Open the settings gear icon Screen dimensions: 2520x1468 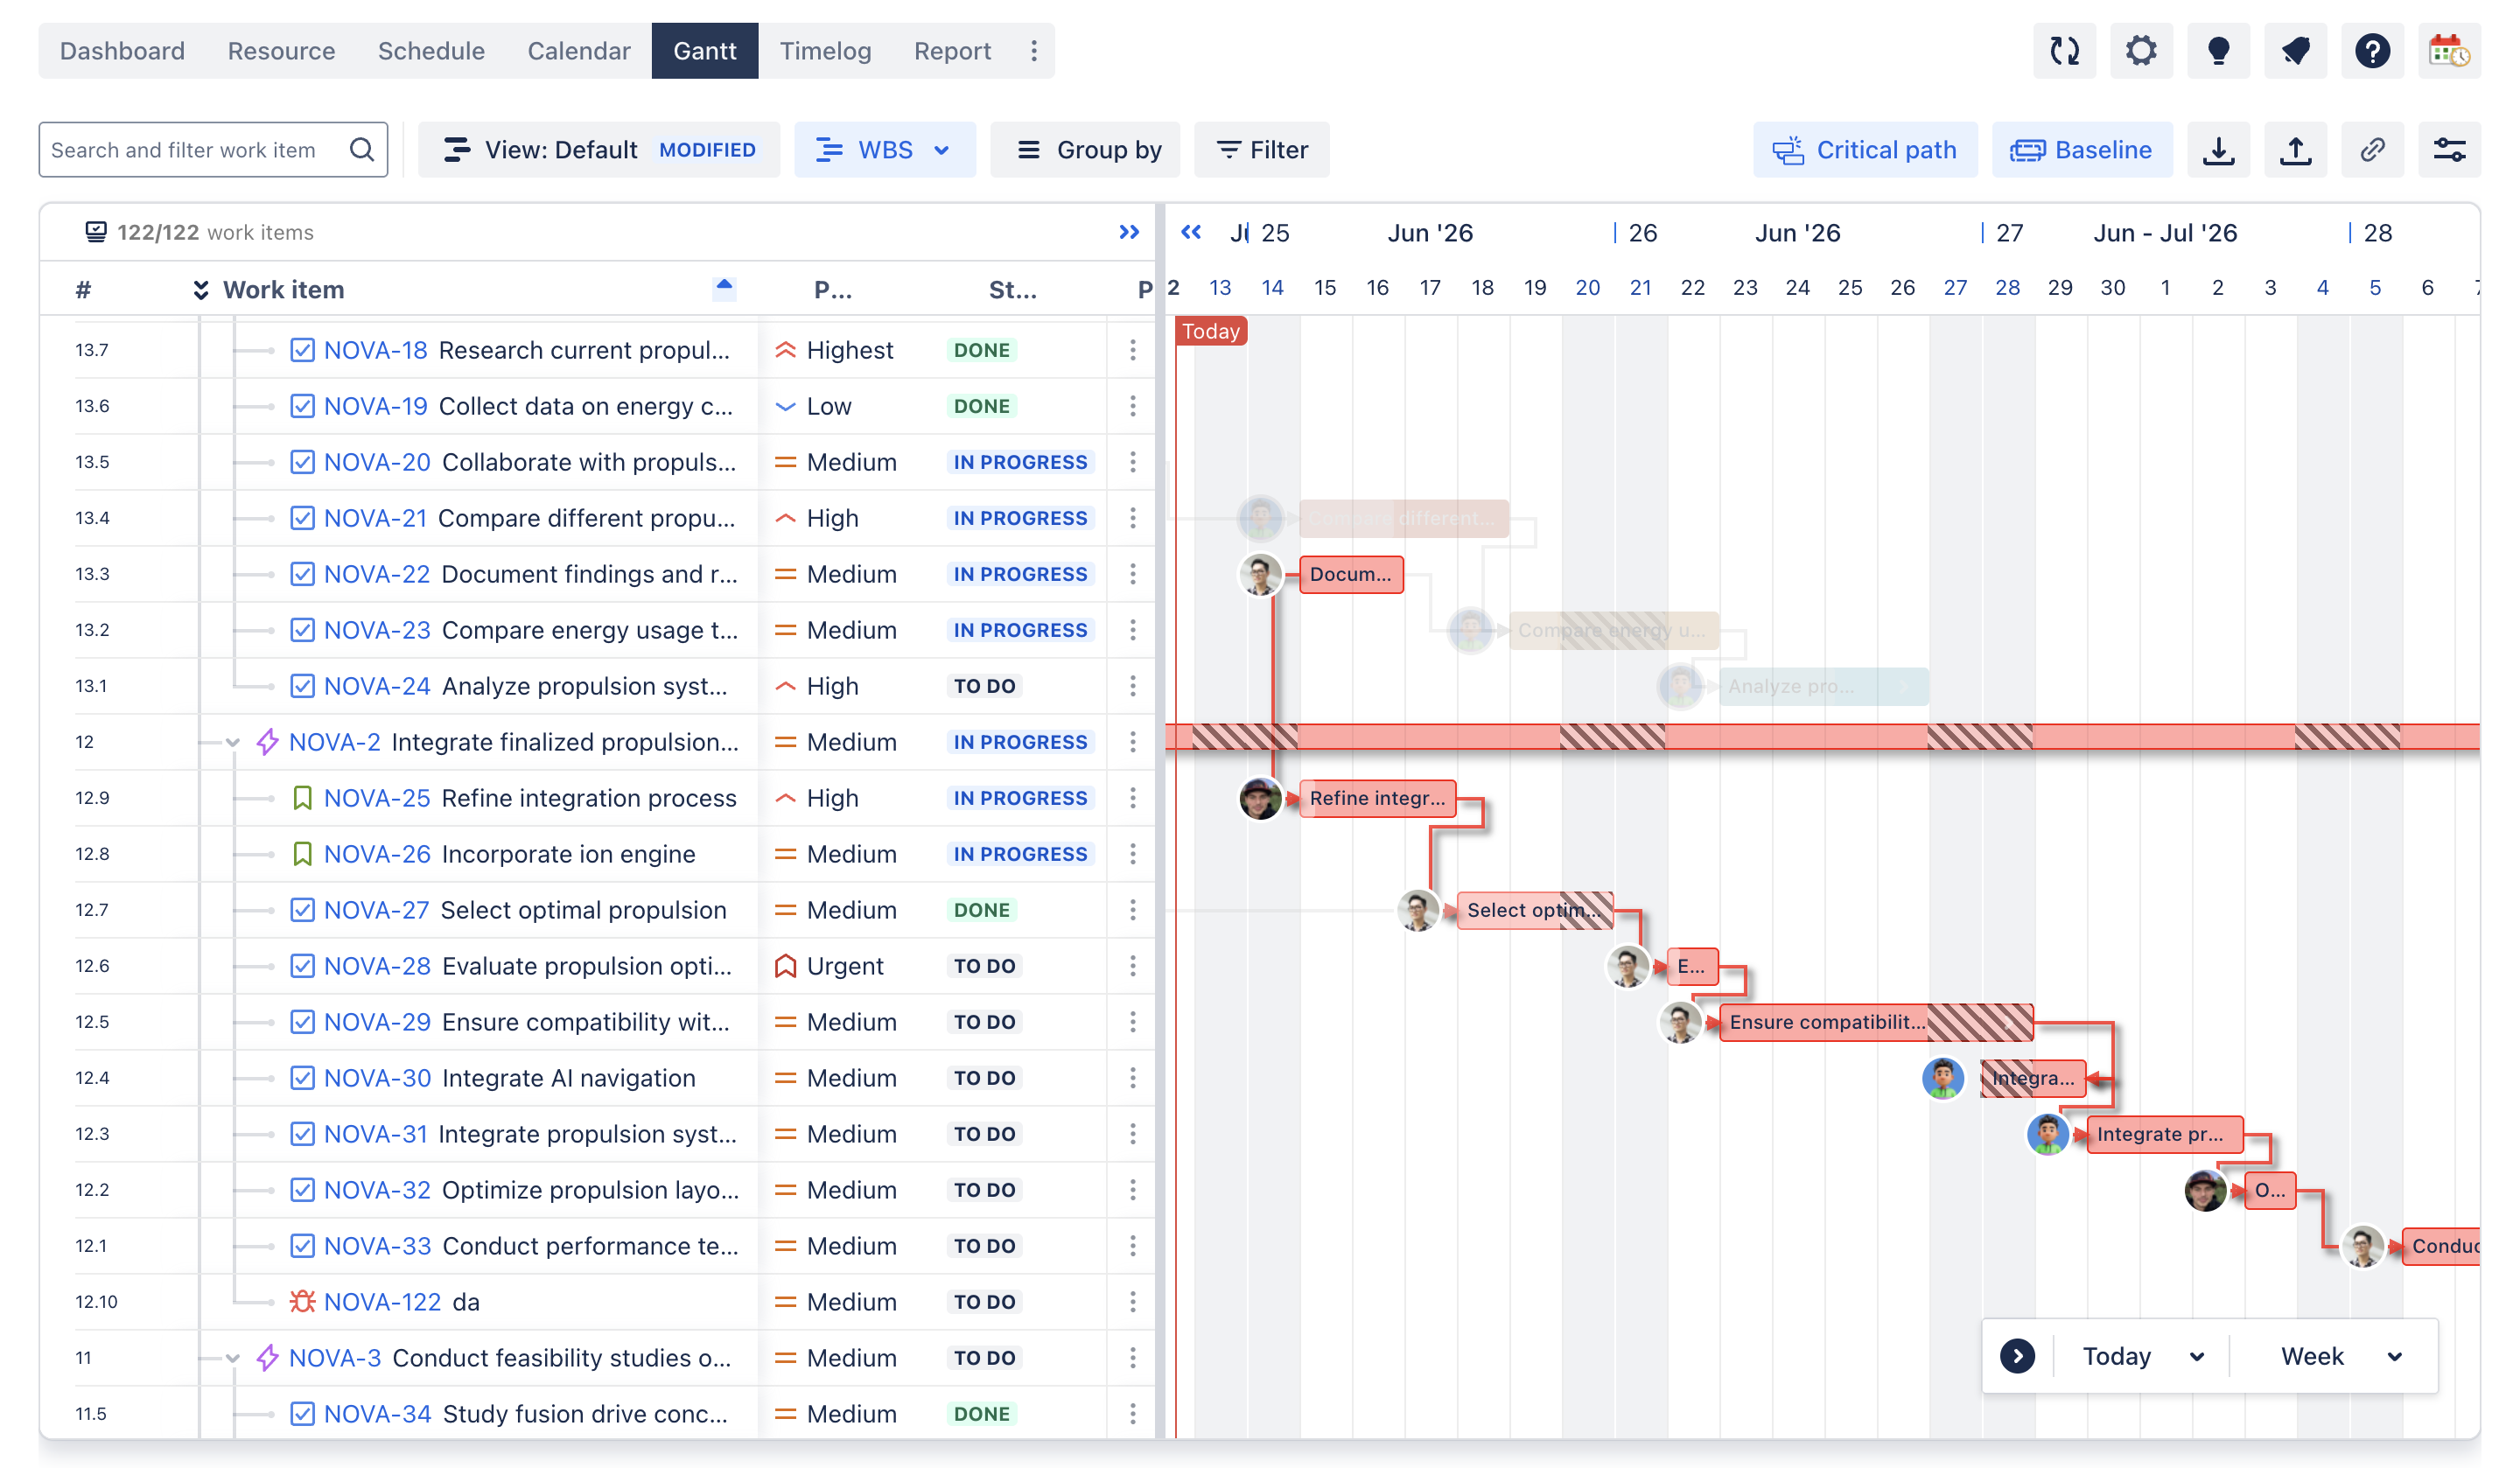point(2141,50)
